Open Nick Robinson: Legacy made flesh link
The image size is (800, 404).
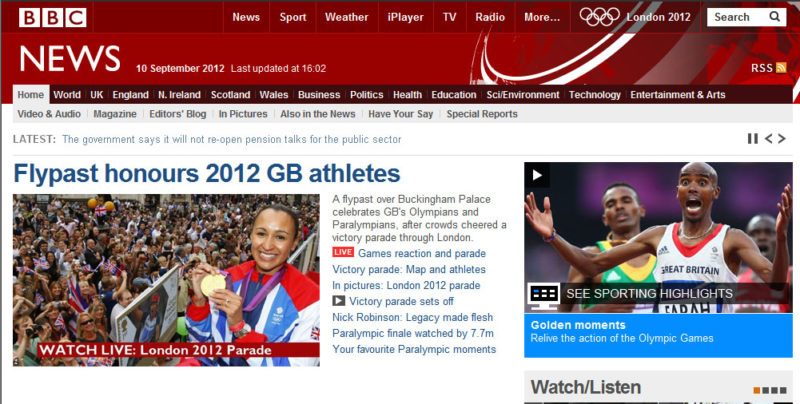point(413,317)
